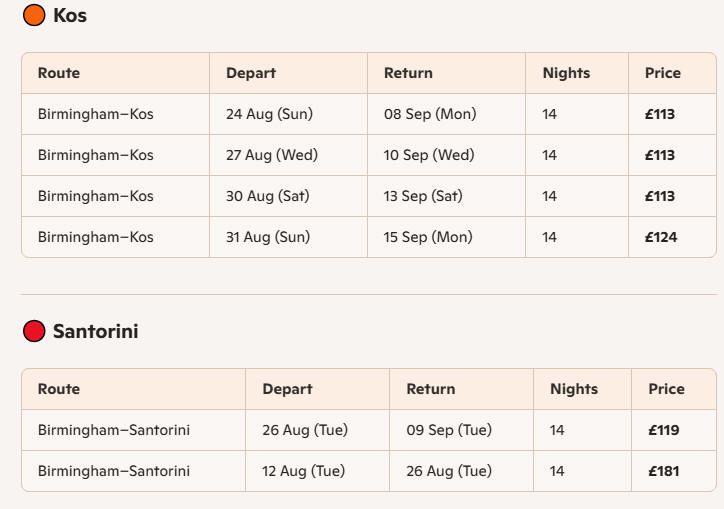The width and height of the screenshot is (724, 509).
Task: Click the £124 price for 31 Aug flight
Action: click(661, 237)
